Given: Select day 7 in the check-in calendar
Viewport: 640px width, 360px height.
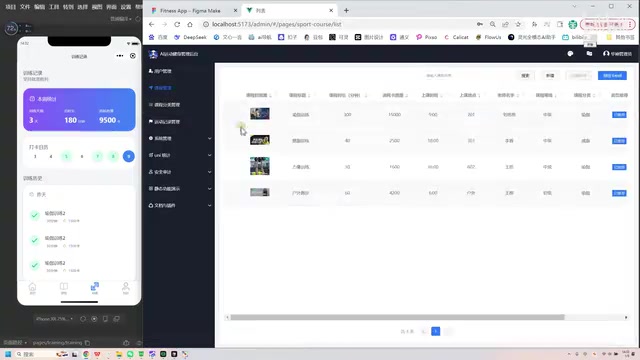Looking at the screenshot, I should click(x=98, y=156).
